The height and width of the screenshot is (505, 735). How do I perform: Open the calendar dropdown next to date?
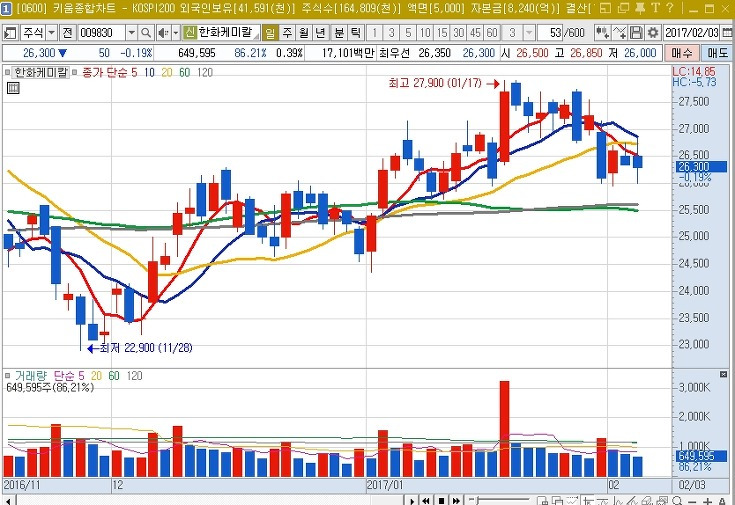tap(727, 33)
